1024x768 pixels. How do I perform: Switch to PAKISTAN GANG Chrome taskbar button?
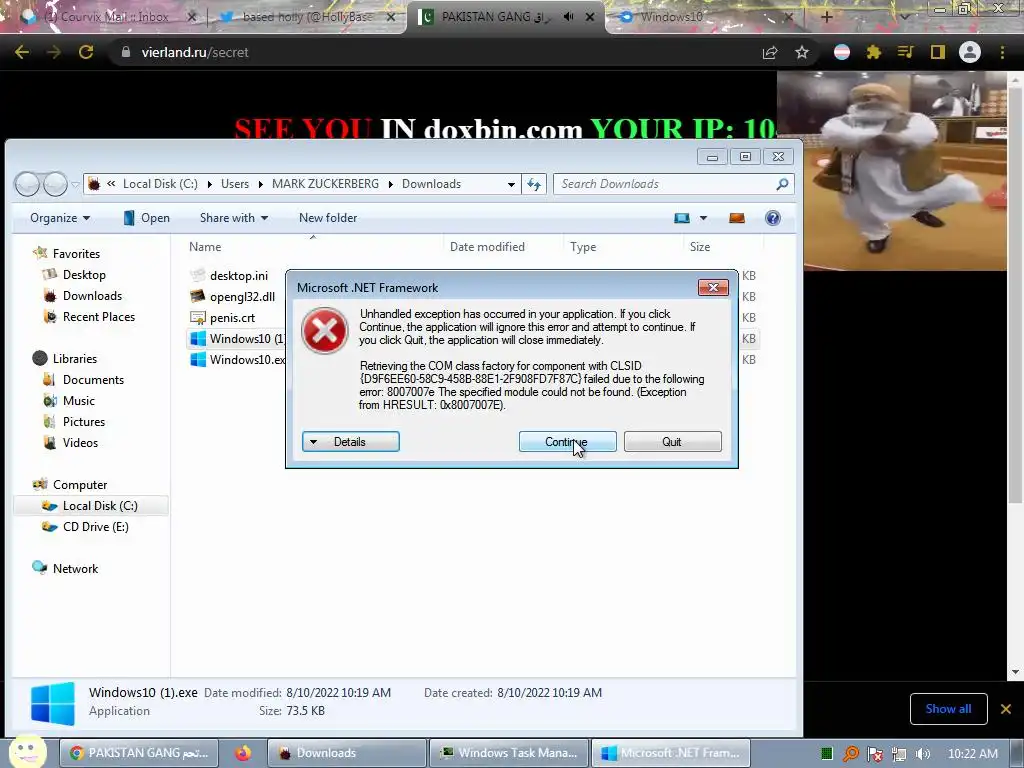click(x=138, y=753)
